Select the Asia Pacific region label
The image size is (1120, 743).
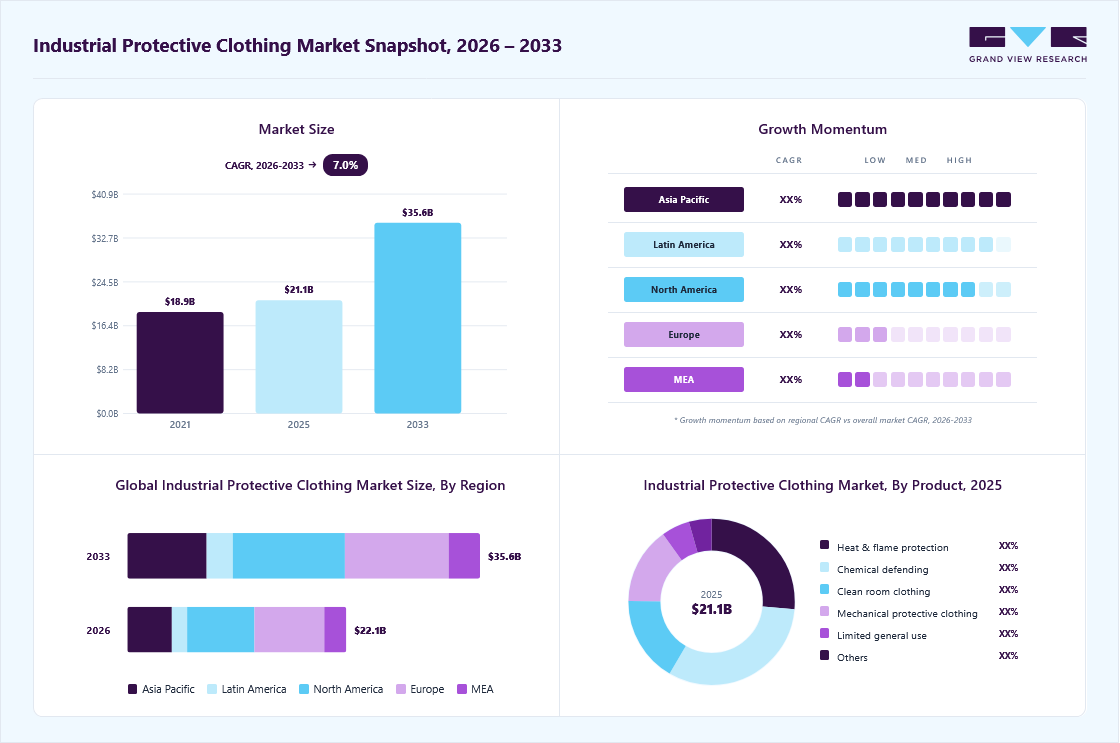pos(684,199)
